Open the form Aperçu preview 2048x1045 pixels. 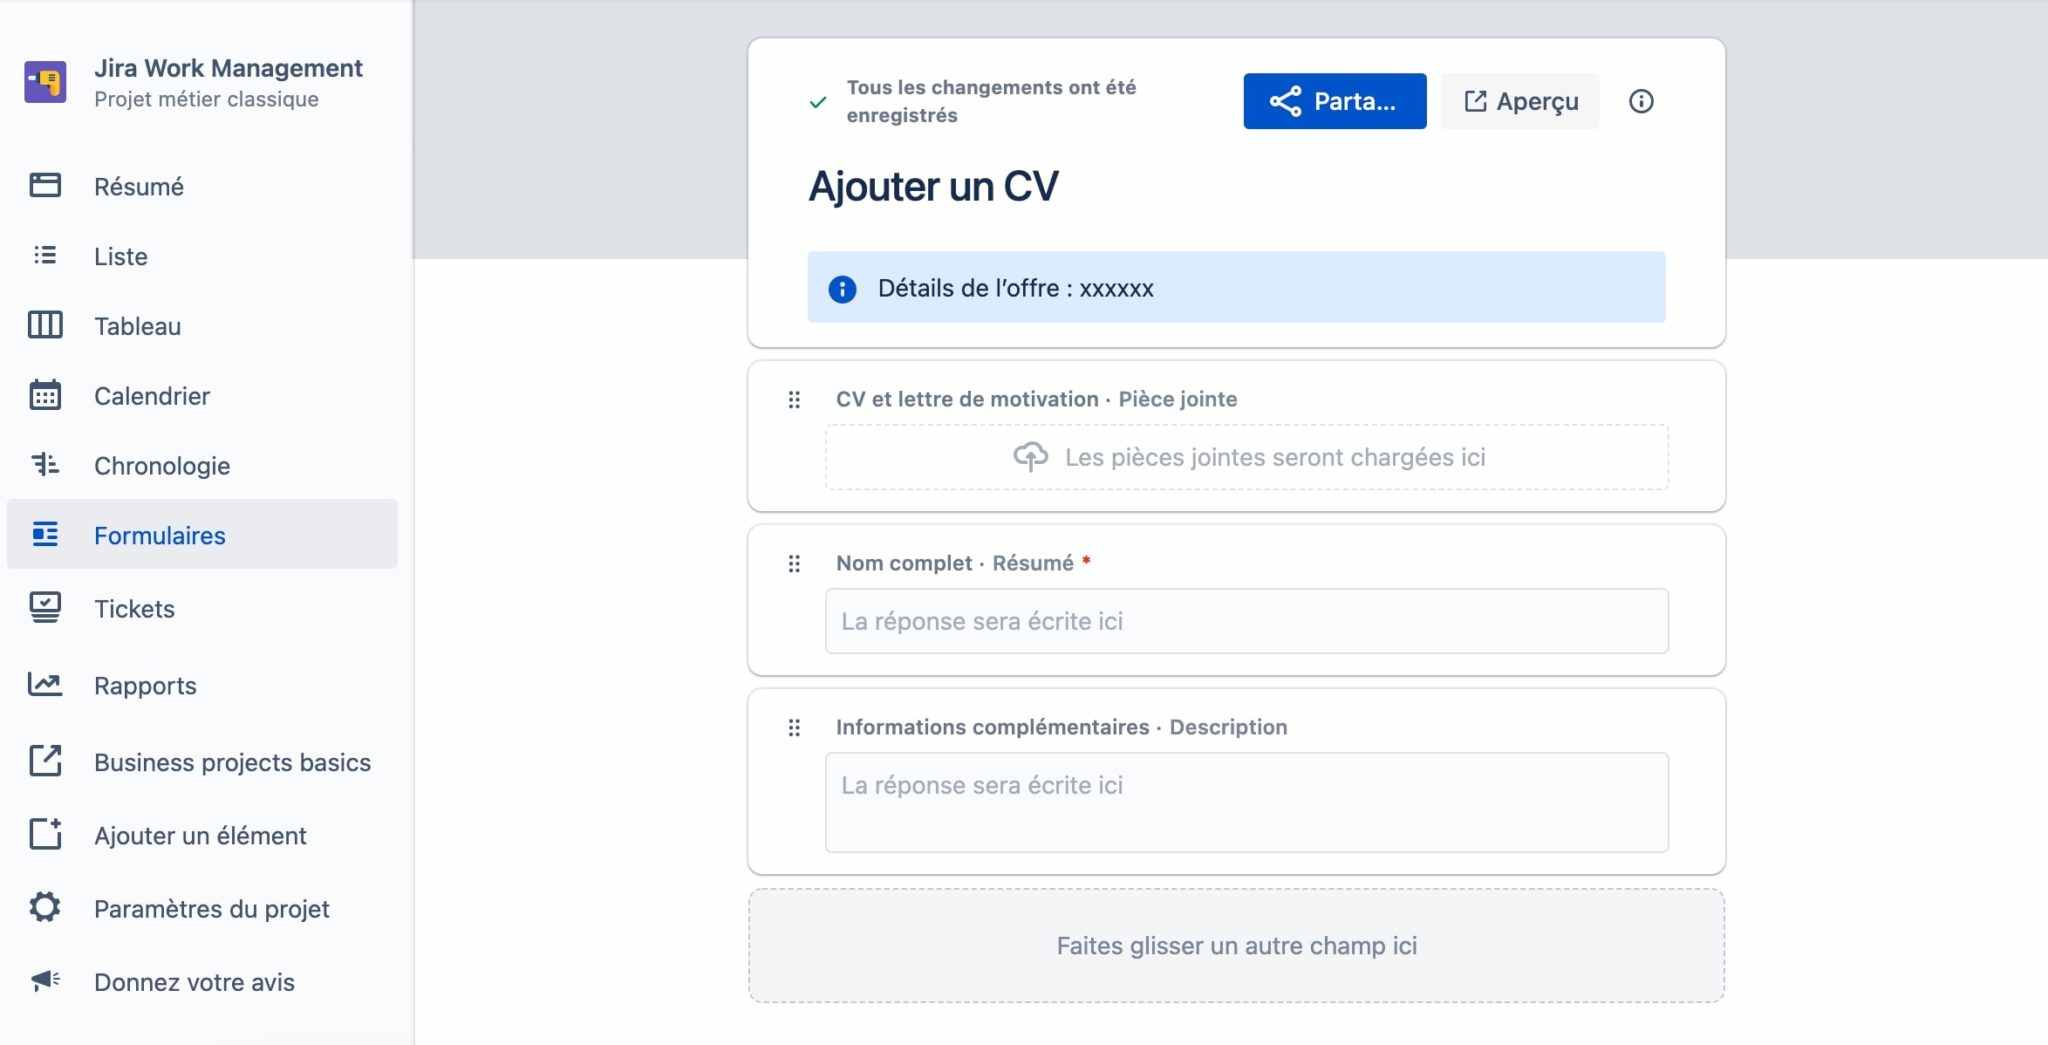(x=1520, y=101)
